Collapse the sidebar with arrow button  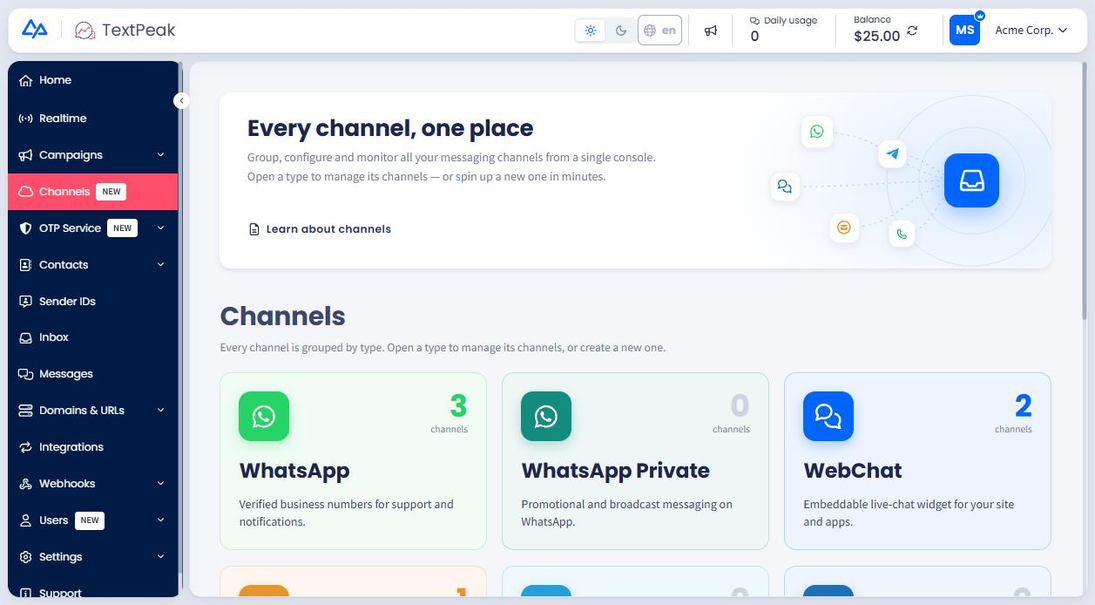(181, 101)
